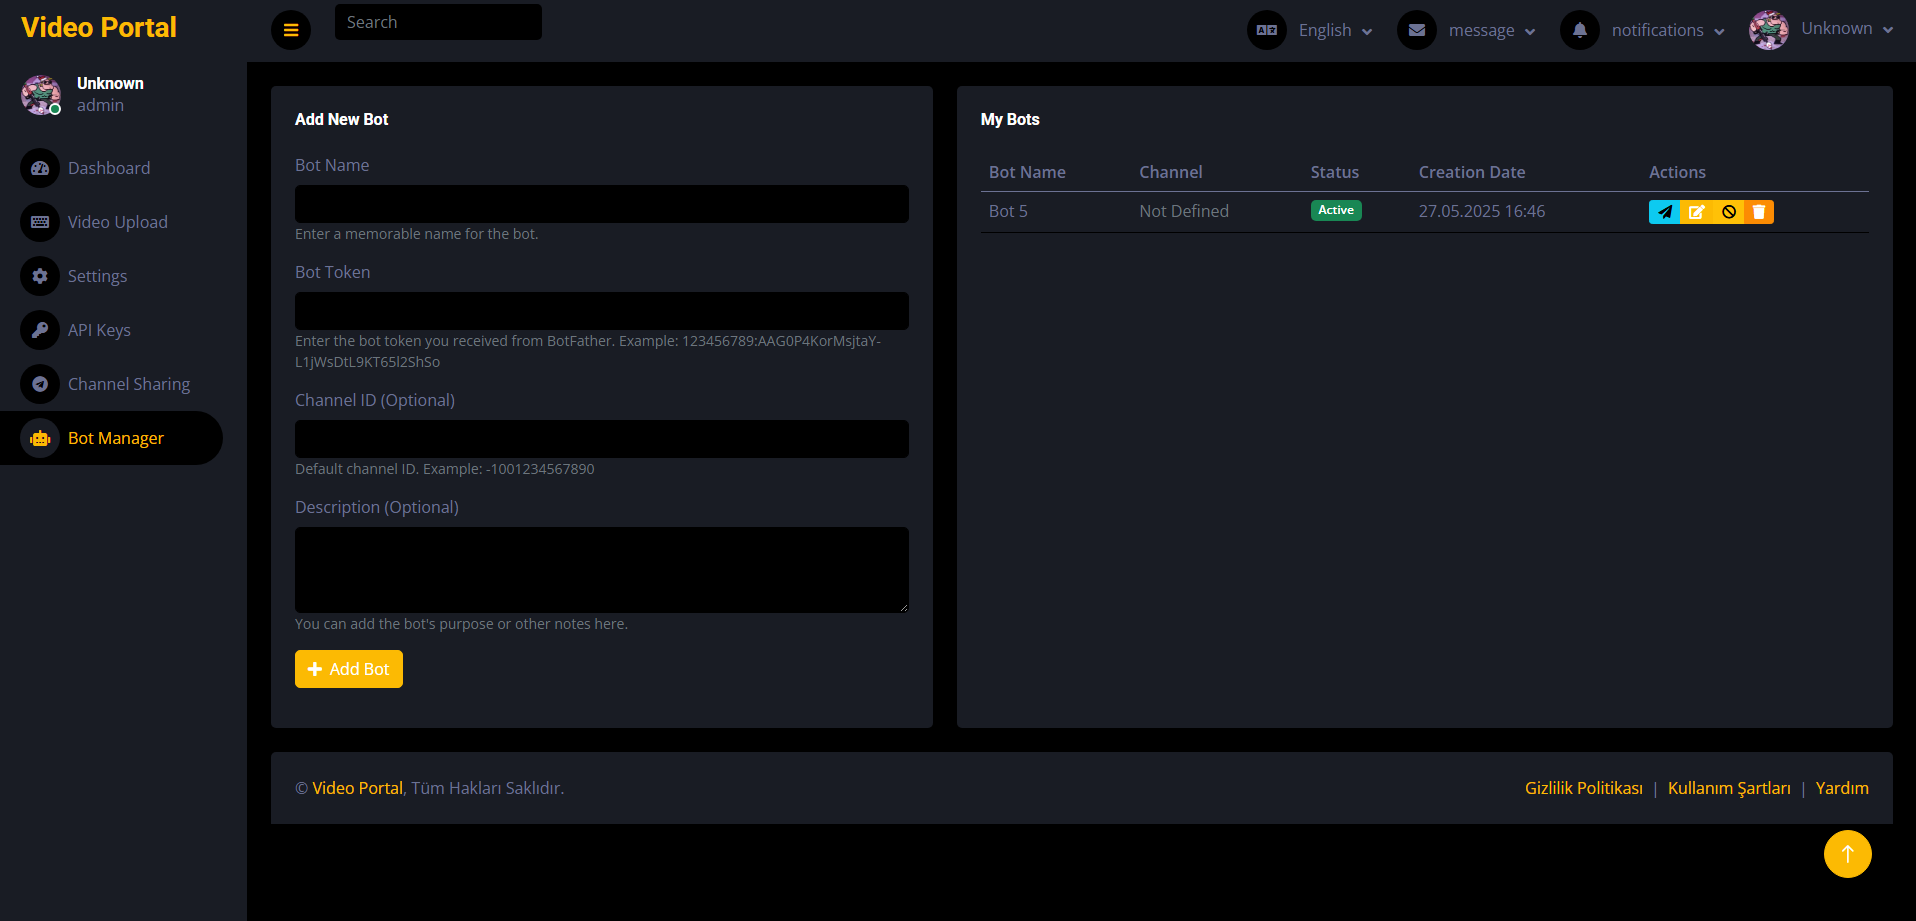Click the Active status badge
Screen dimensions: 1916x921
pos(1336,210)
